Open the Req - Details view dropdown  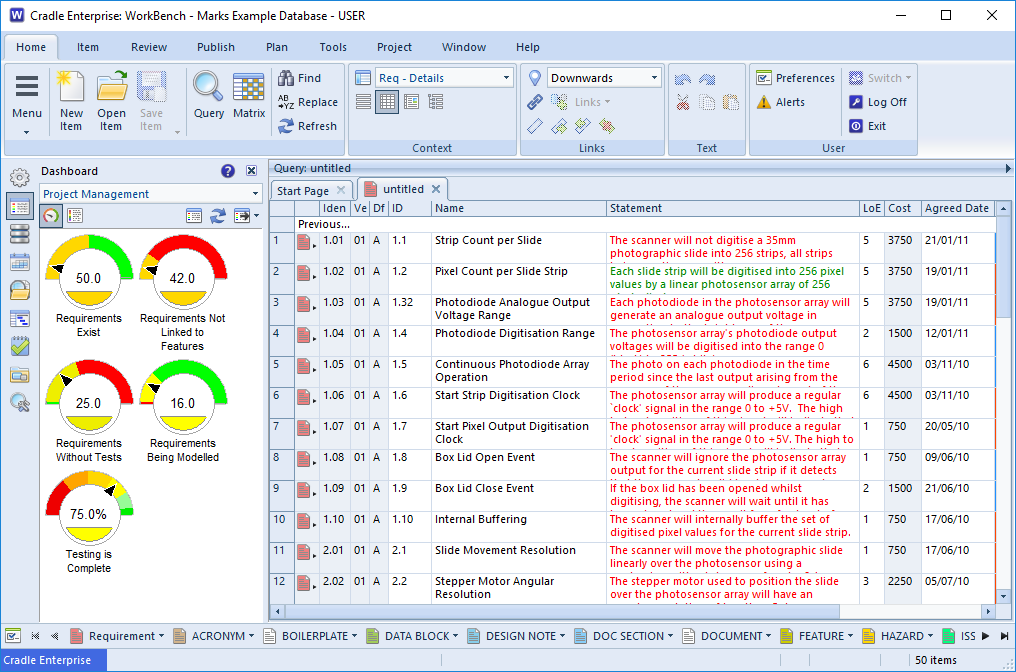click(506, 78)
